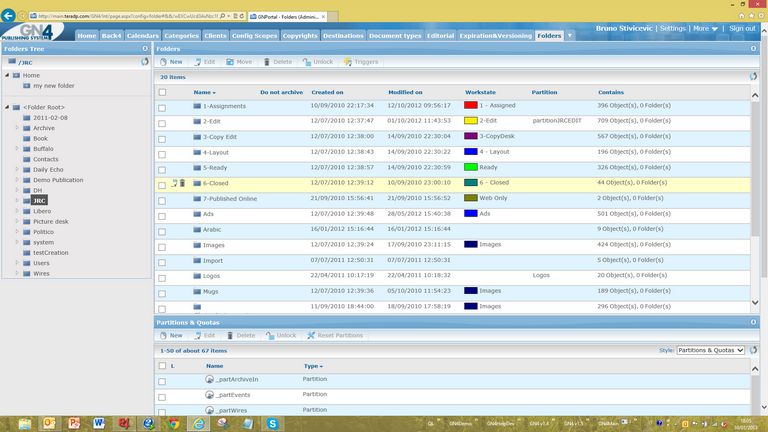
Task: Open File Explorer from the taskbar
Action: (24, 423)
